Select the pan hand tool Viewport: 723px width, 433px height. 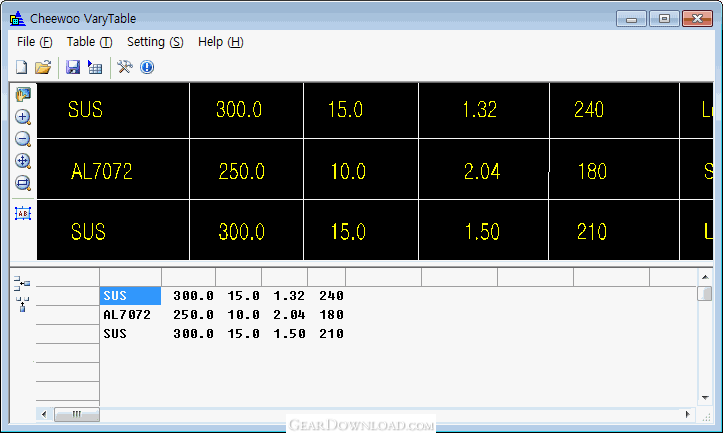(x=23, y=95)
